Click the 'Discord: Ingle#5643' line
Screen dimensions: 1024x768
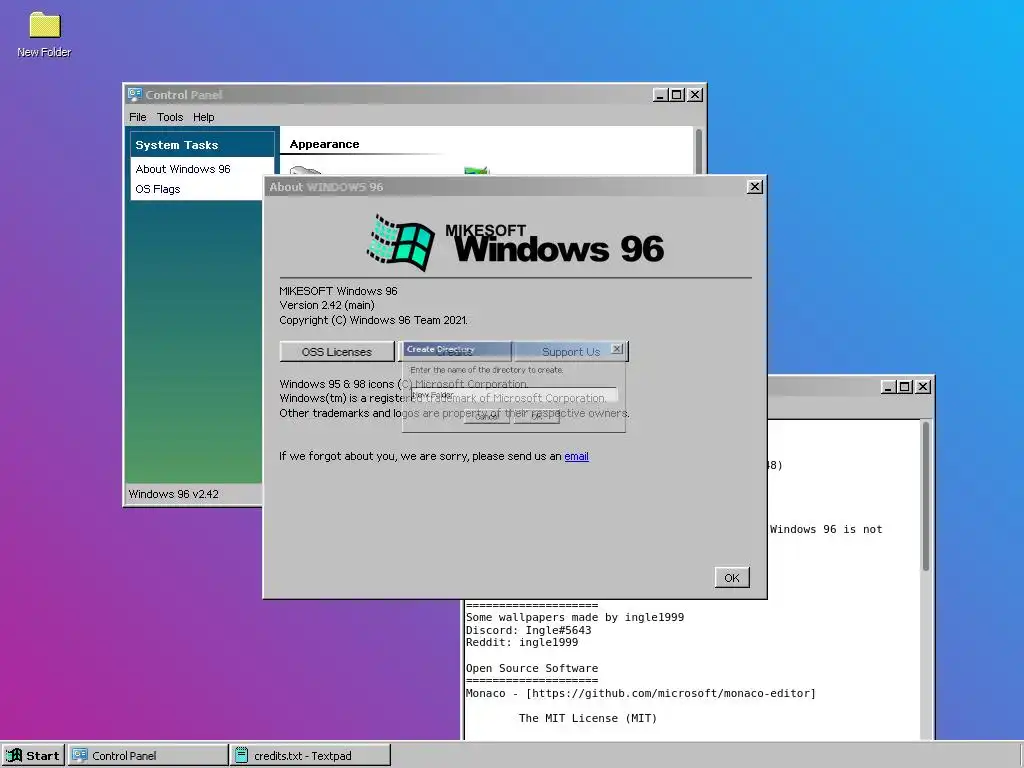pyautogui.click(x=528, y=630)
